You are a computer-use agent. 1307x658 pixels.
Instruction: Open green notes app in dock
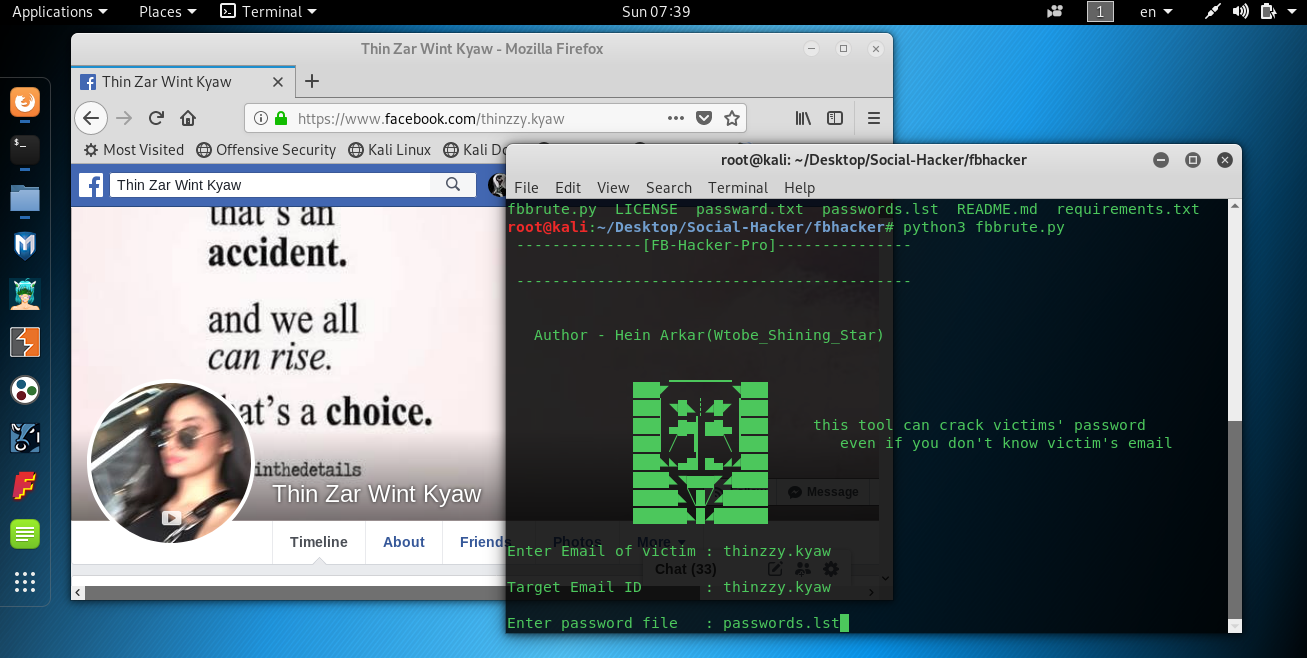click(25, 534)
